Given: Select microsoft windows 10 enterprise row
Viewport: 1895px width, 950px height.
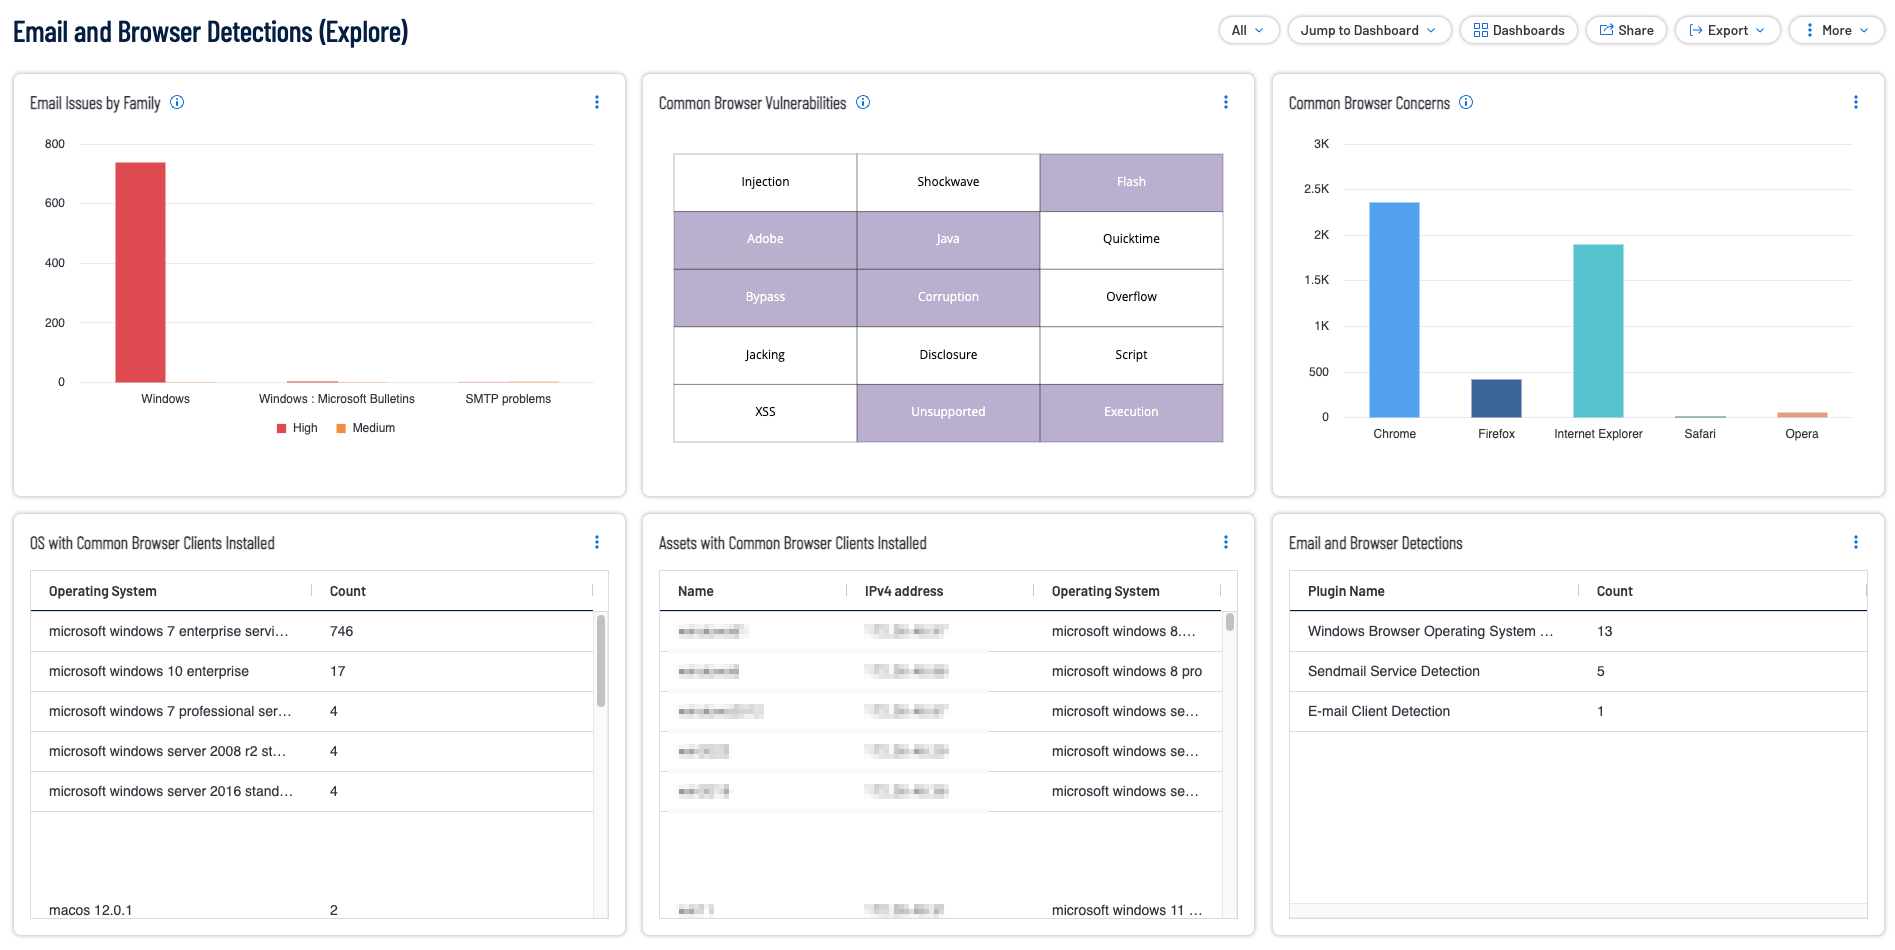Looking at the screenshot, I should pyautogui.click(x=312, y=671).
